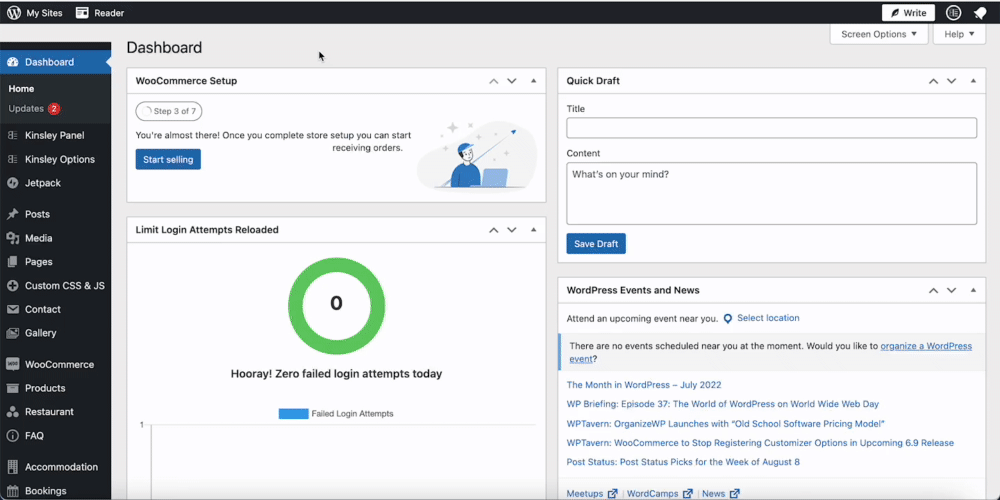Viewport: 1000px width, 500px height.
Task: Click the Start selling button
Action: (168, 159)
